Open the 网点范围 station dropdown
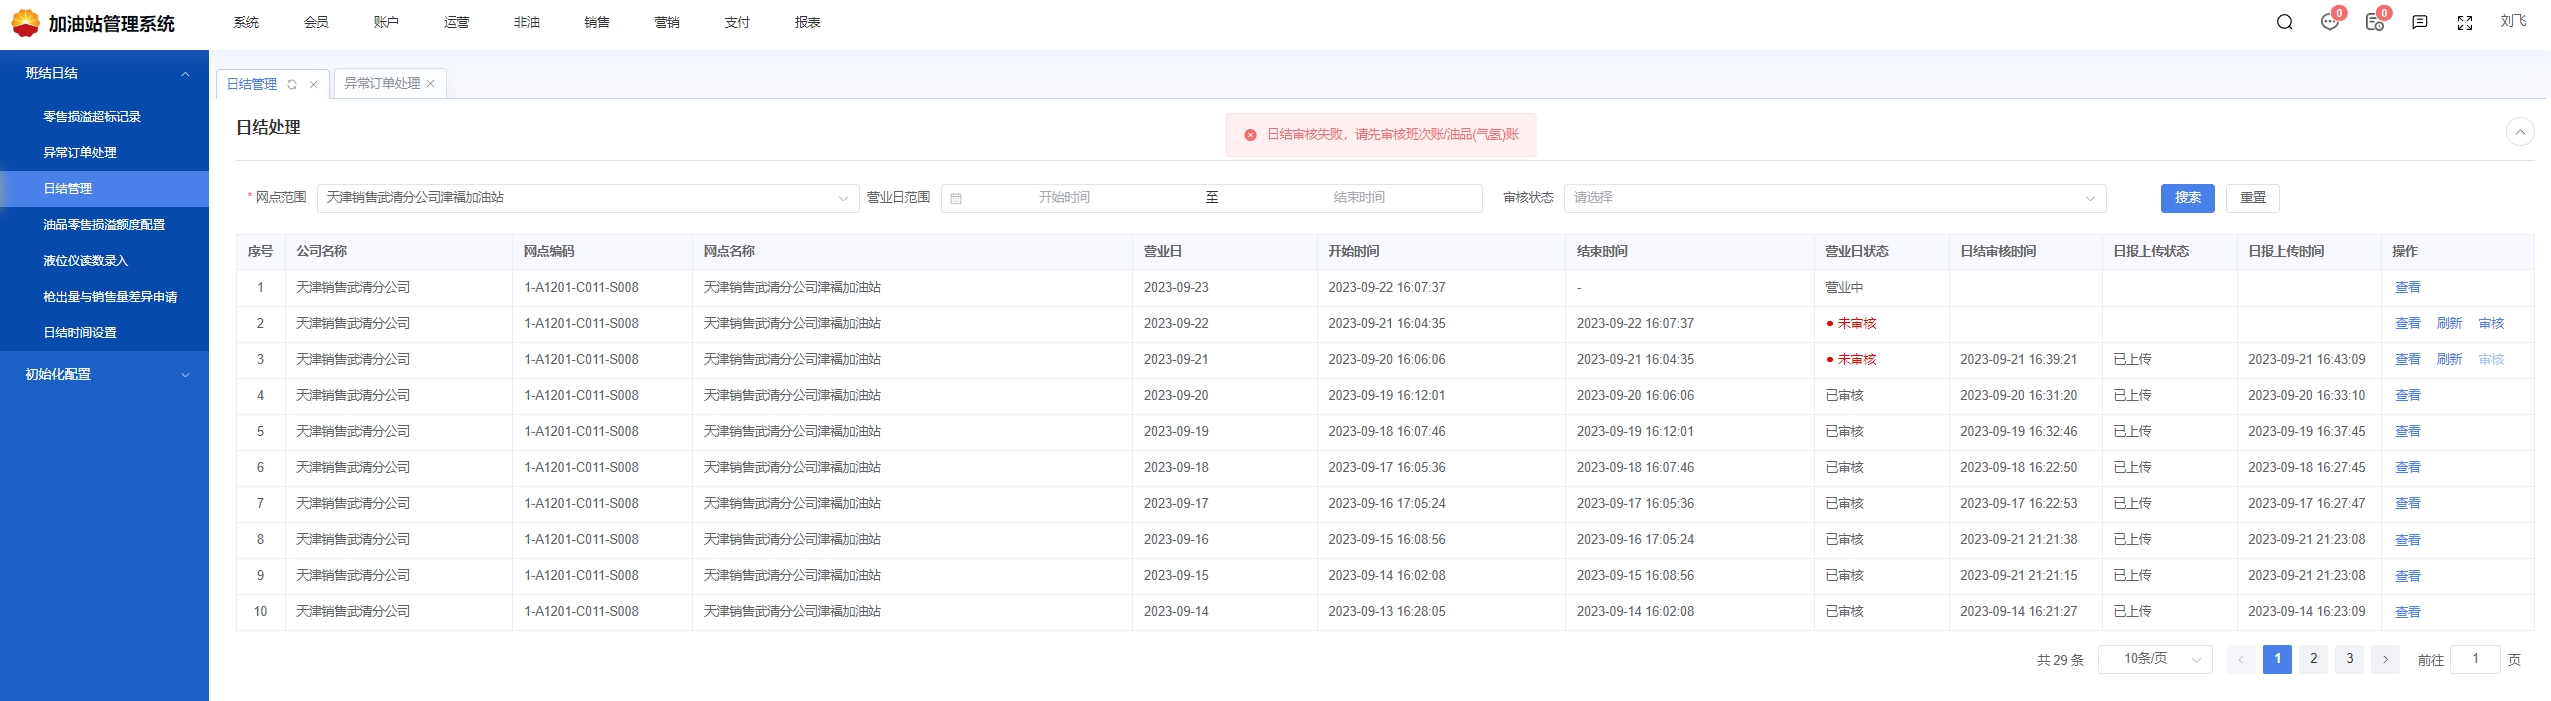This screenshot has height=701, width=2551. 587,198
